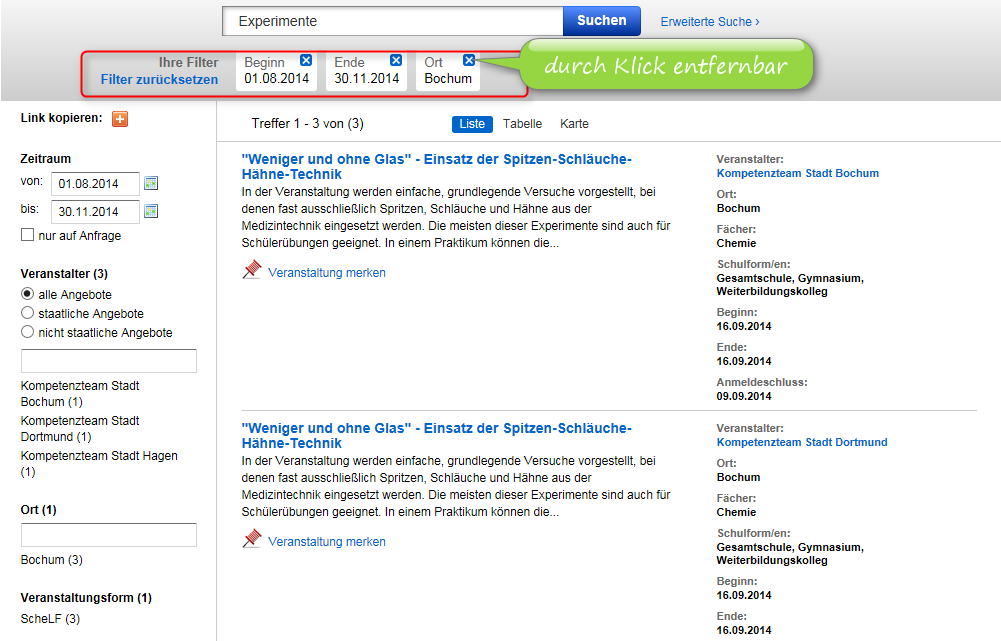This screenshot has width=1001, height=641.
Task: Switch to the Tabelle view
Action: click(x=522, y=124)
